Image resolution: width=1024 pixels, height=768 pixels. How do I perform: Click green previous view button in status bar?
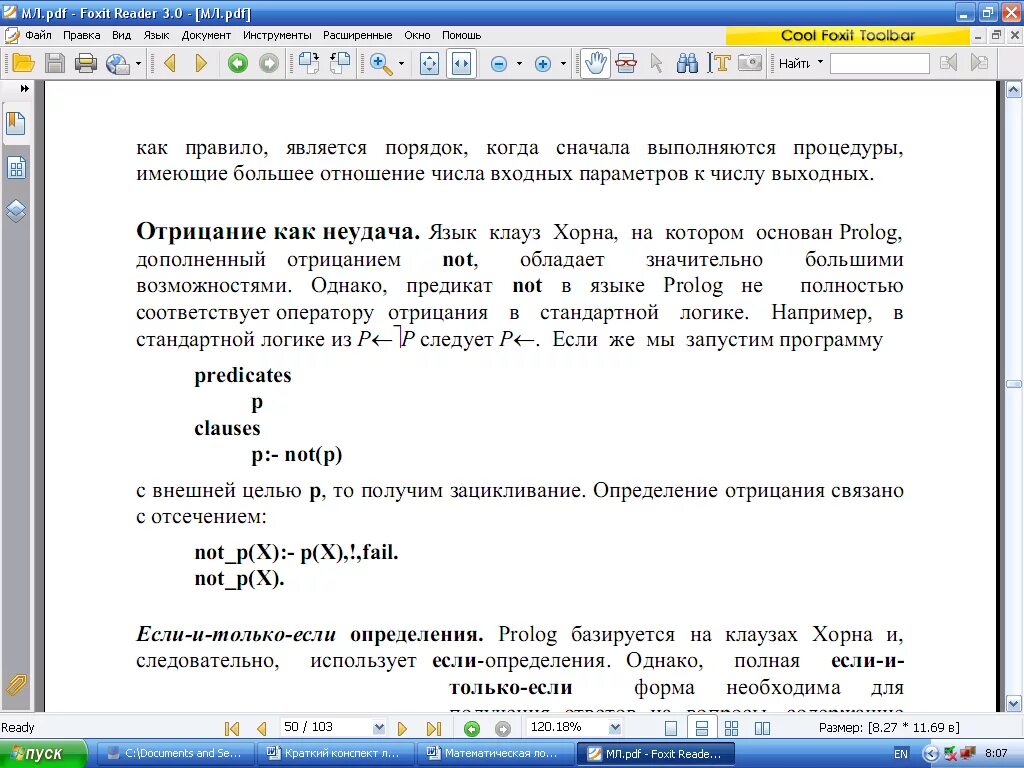(x=472, y=728)
